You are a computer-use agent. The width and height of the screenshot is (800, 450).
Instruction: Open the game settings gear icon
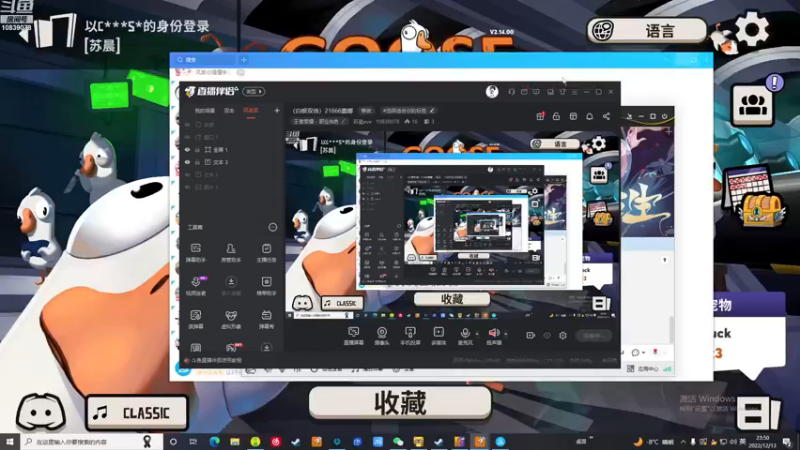coord(752,30)
